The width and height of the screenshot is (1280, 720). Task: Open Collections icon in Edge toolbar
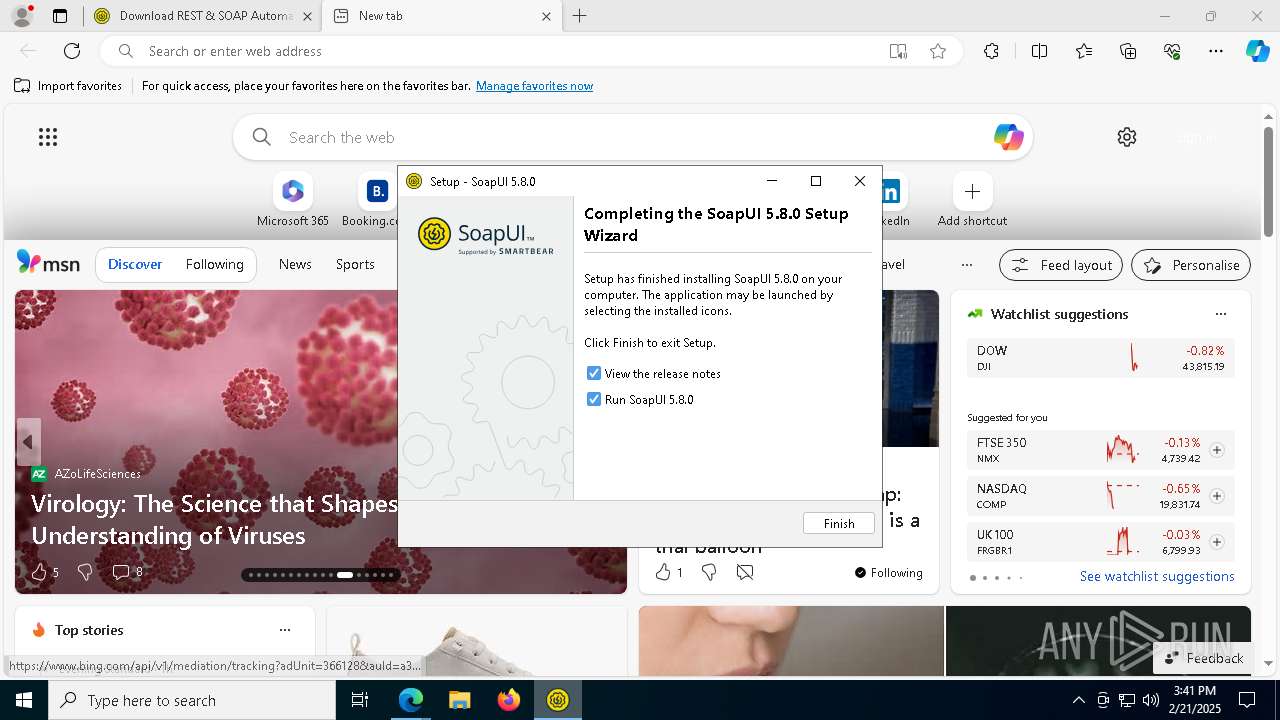click(x=1128, y=51)
